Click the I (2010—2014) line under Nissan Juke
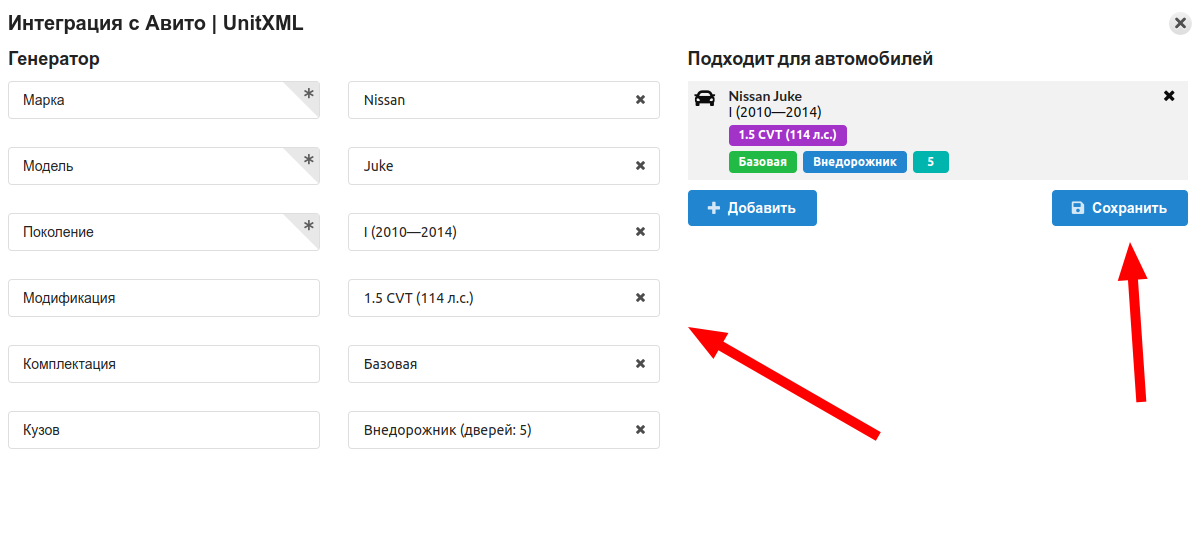Screen dimensions: 1201x539 [x=775, y=112]
